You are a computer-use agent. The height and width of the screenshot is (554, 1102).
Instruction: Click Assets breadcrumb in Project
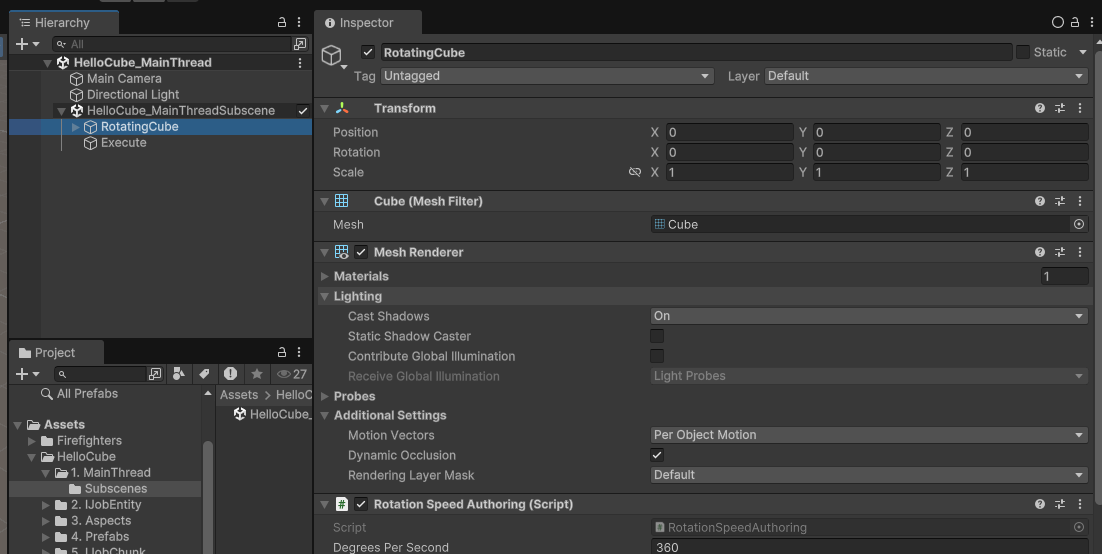pos(238,395)
